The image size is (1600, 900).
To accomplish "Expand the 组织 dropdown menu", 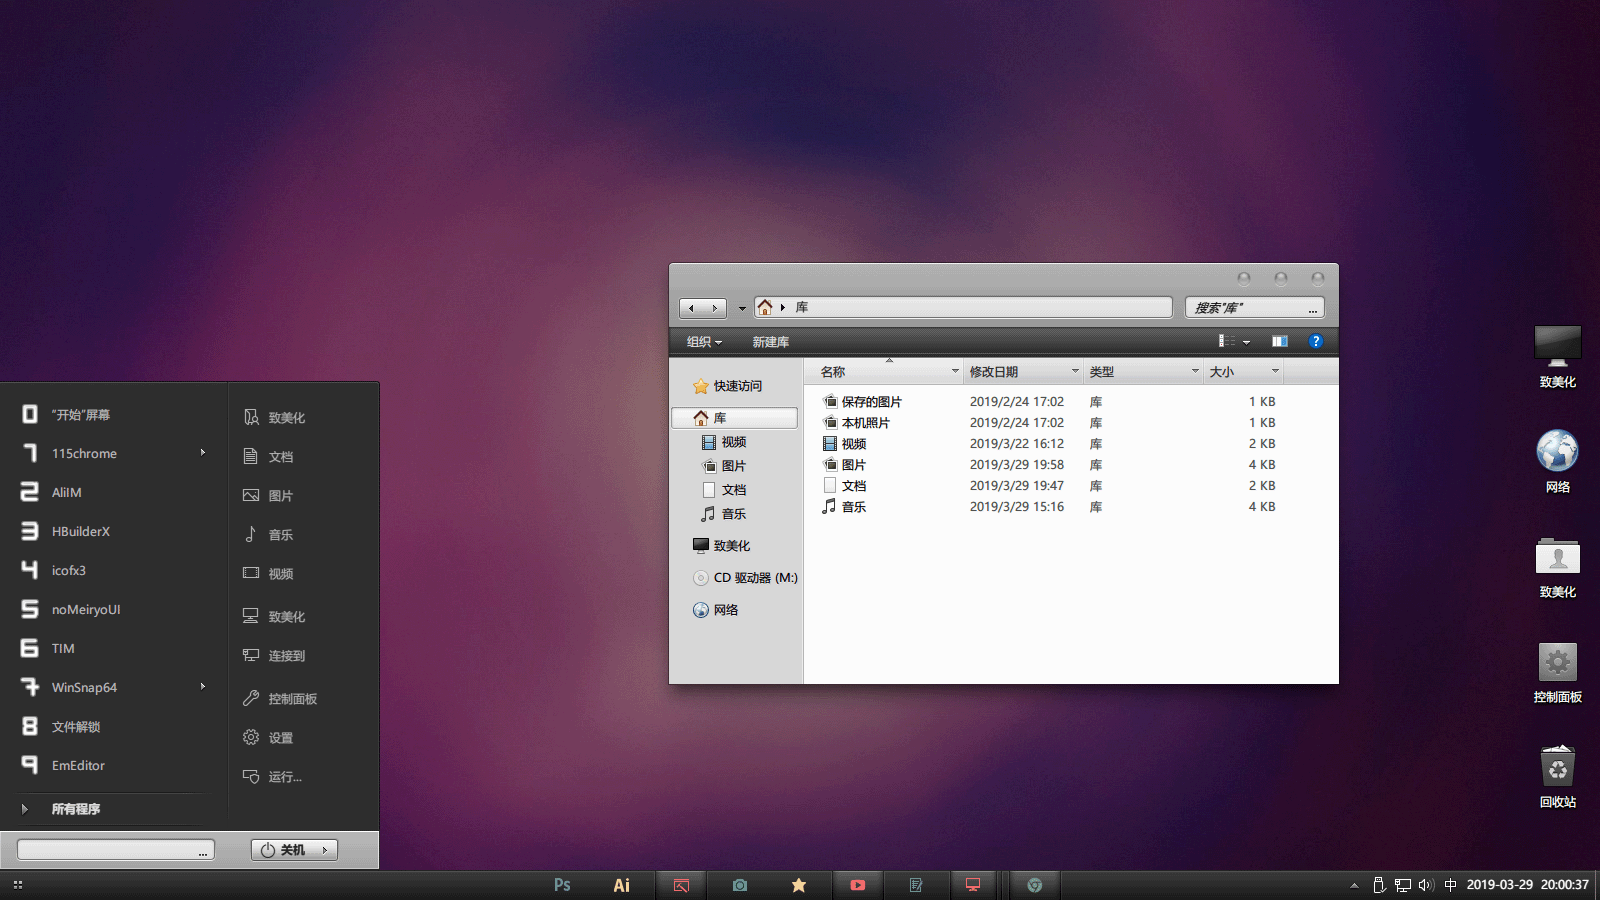I will pos(704,342).
